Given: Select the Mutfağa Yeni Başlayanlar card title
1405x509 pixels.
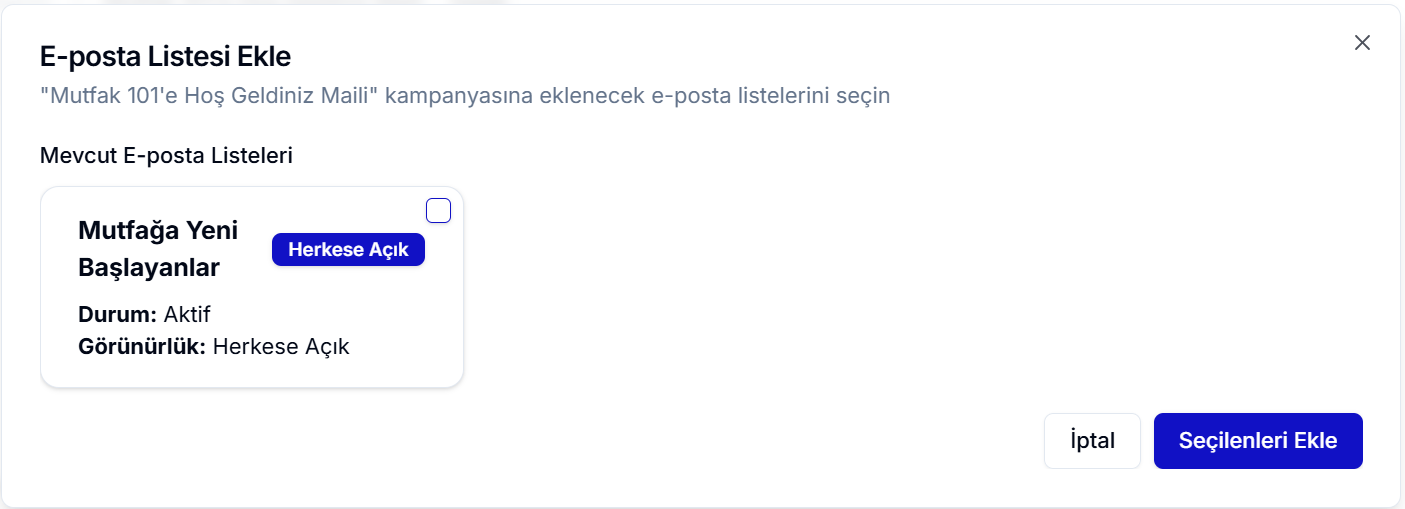Looking at the screenshot, I should 158,249.
